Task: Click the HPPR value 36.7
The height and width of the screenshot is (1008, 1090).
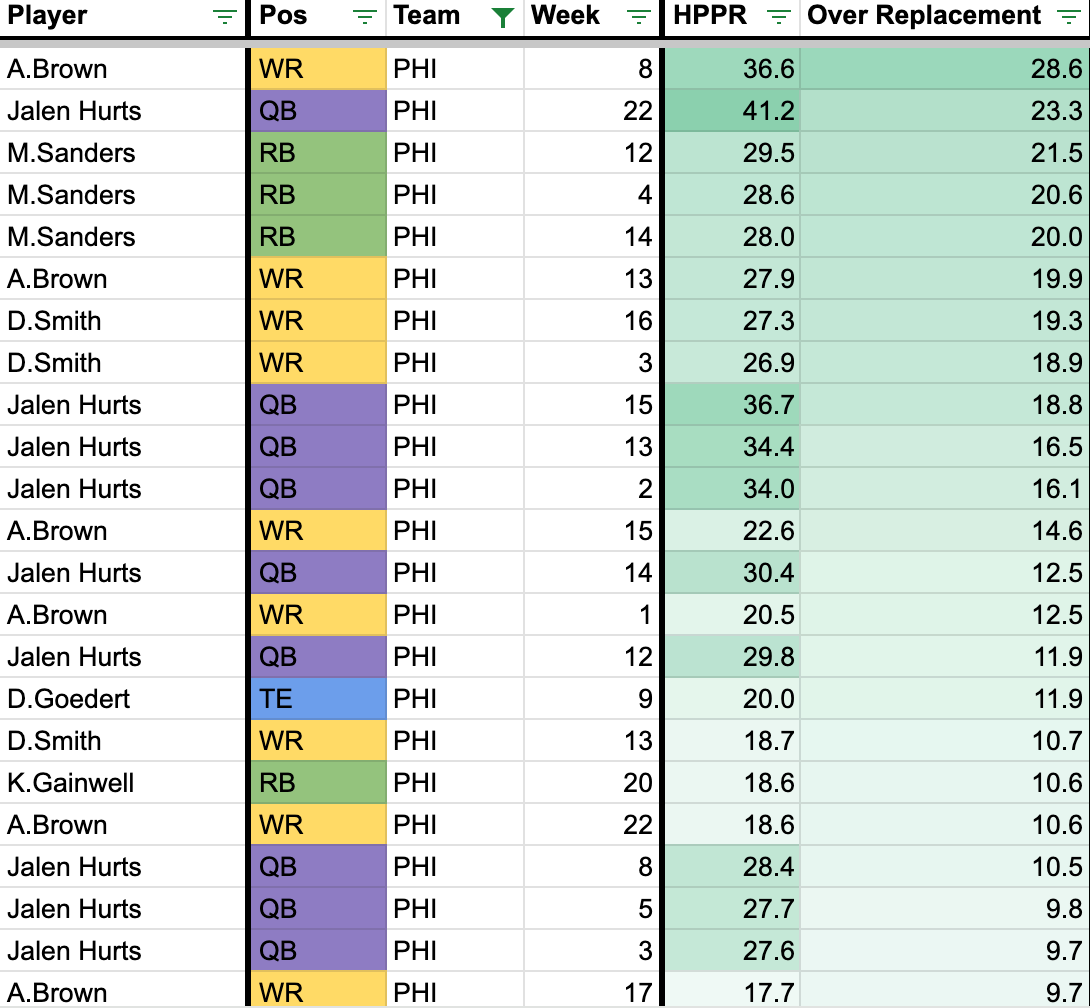Action: 733,405
